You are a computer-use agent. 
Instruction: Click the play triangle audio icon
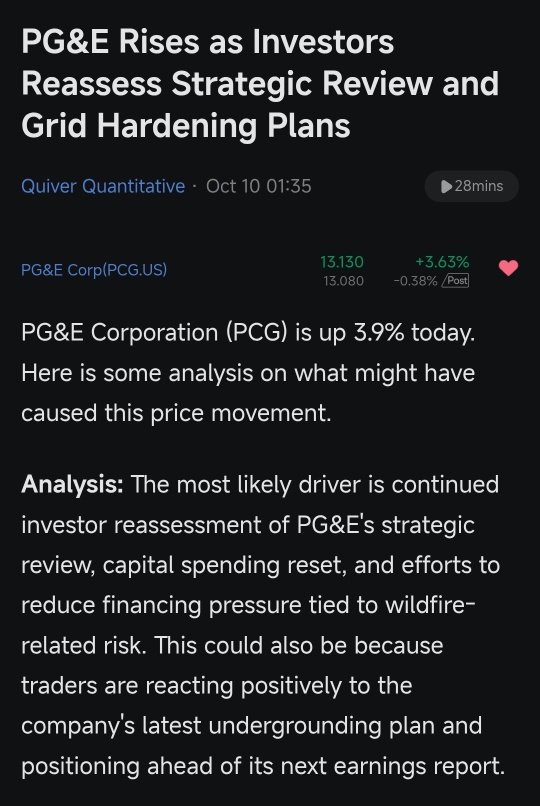coord(446,187)
